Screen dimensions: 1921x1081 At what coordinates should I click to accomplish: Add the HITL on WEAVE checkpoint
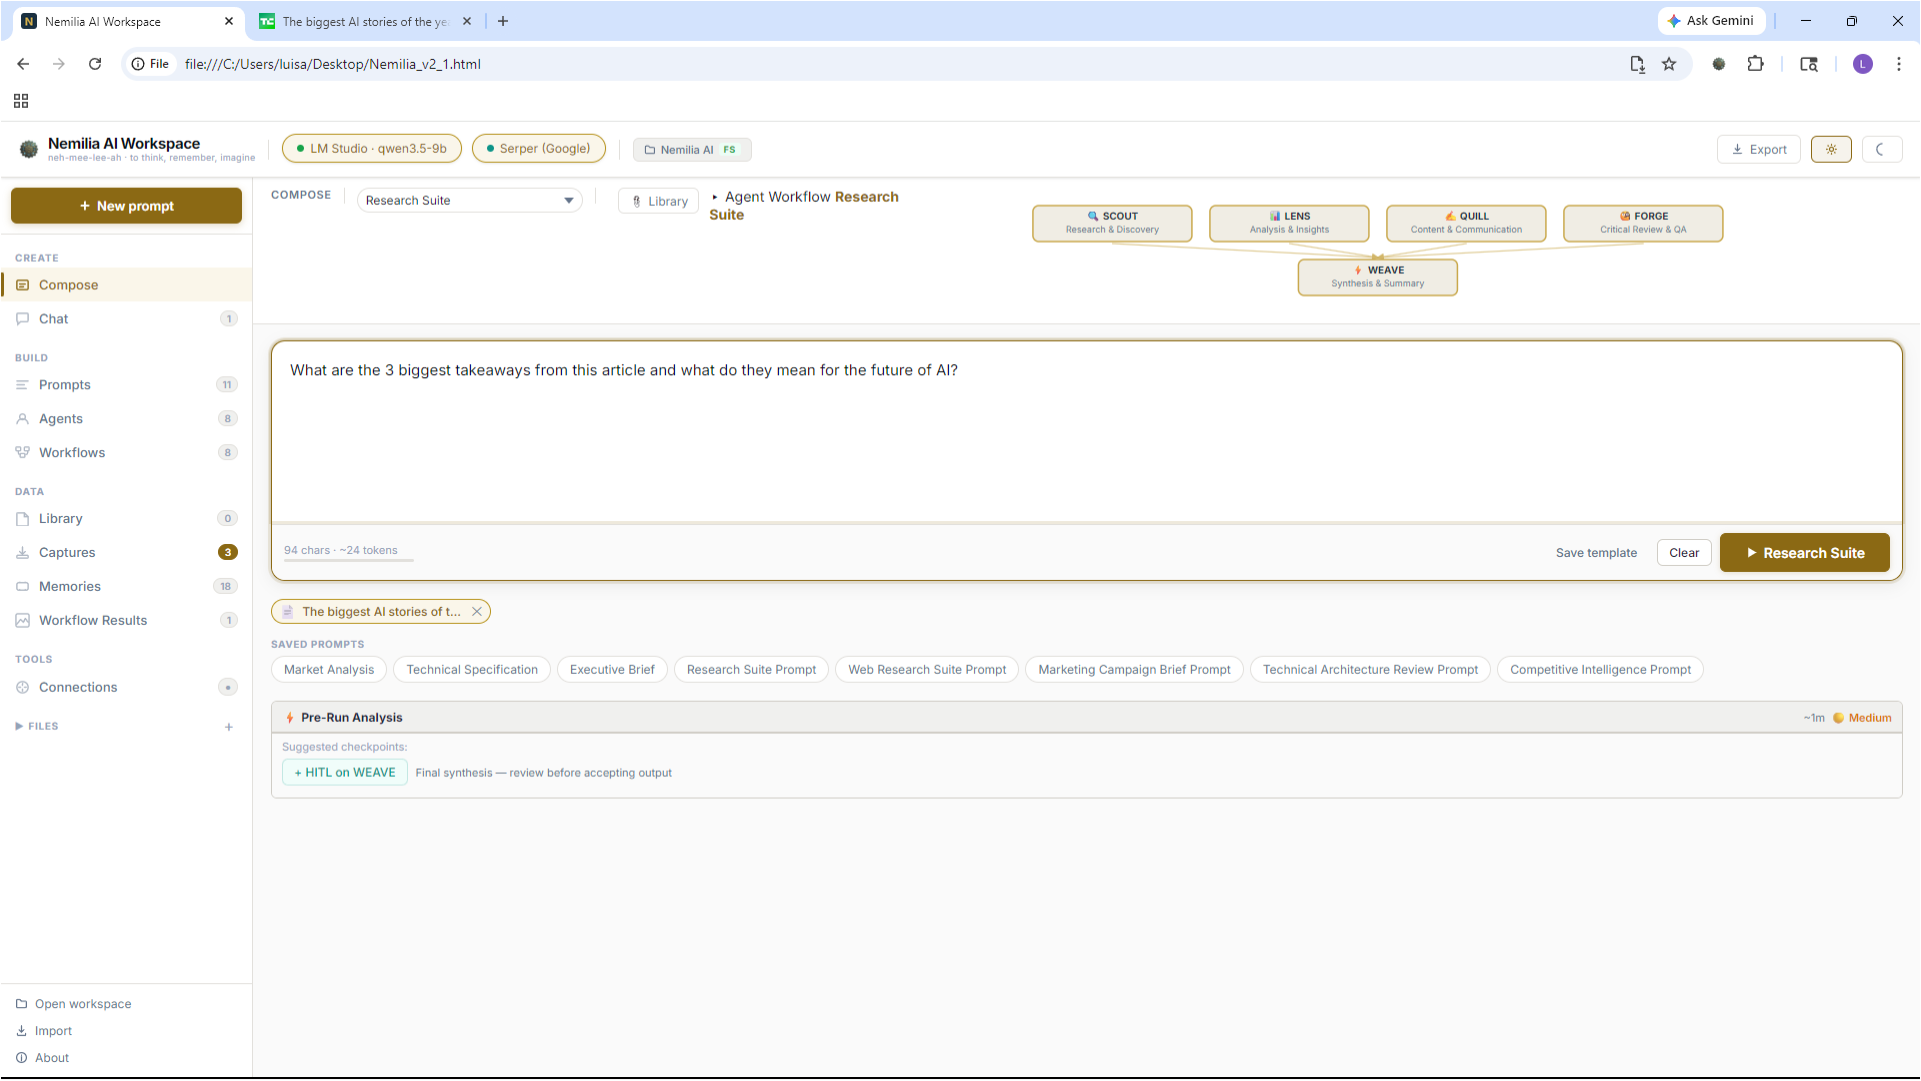click(344, 772)
